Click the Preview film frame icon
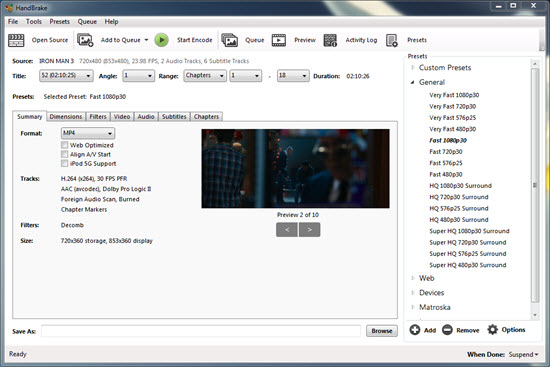This screenshot has width=550, height=367. (279, 40)
